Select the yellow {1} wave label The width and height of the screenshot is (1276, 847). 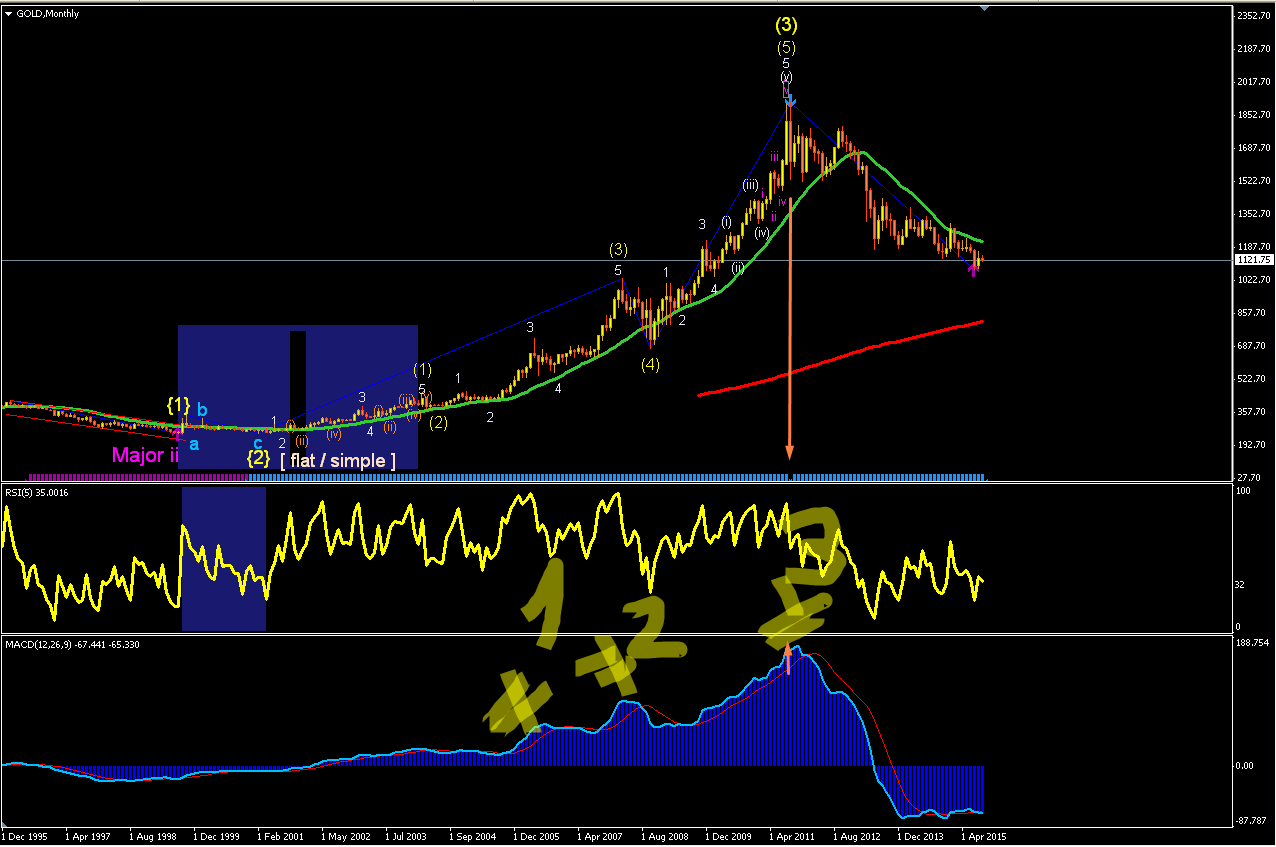pos(178,404)
